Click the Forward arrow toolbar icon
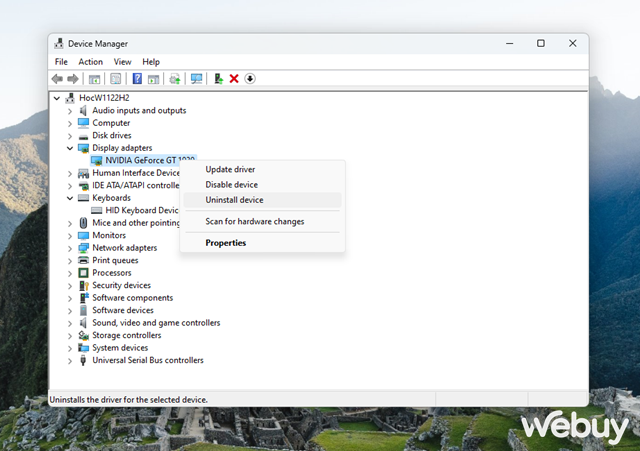The image size is (640, 451). [x=73, y=79]
